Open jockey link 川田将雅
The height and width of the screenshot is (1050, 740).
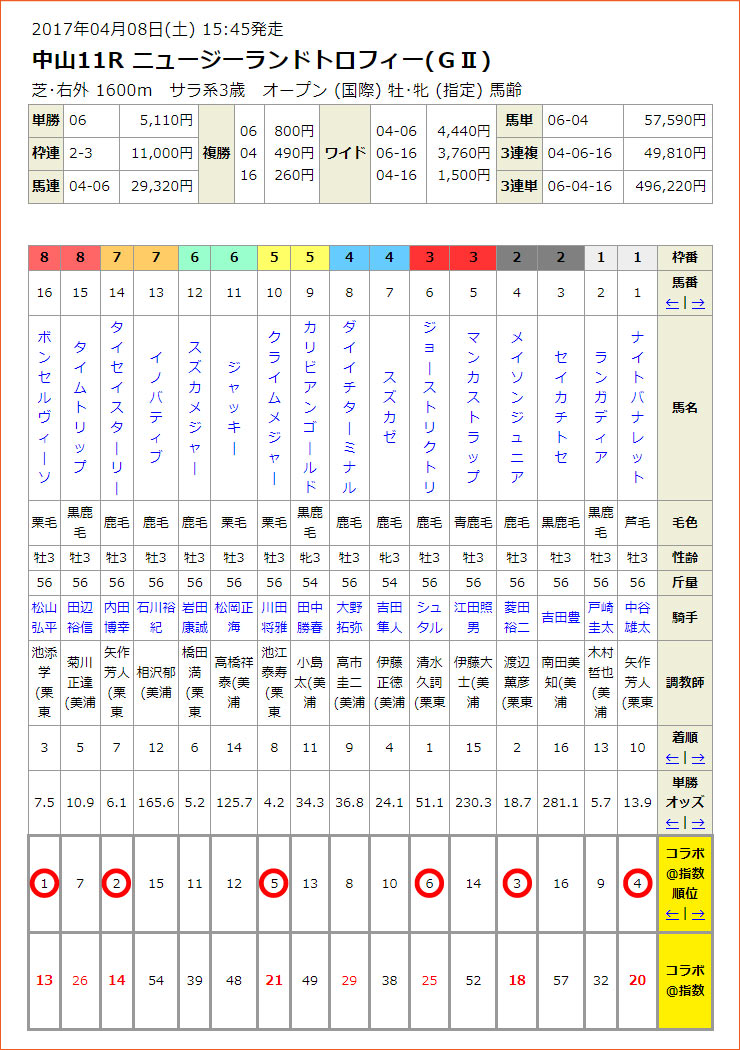(274, 617)
